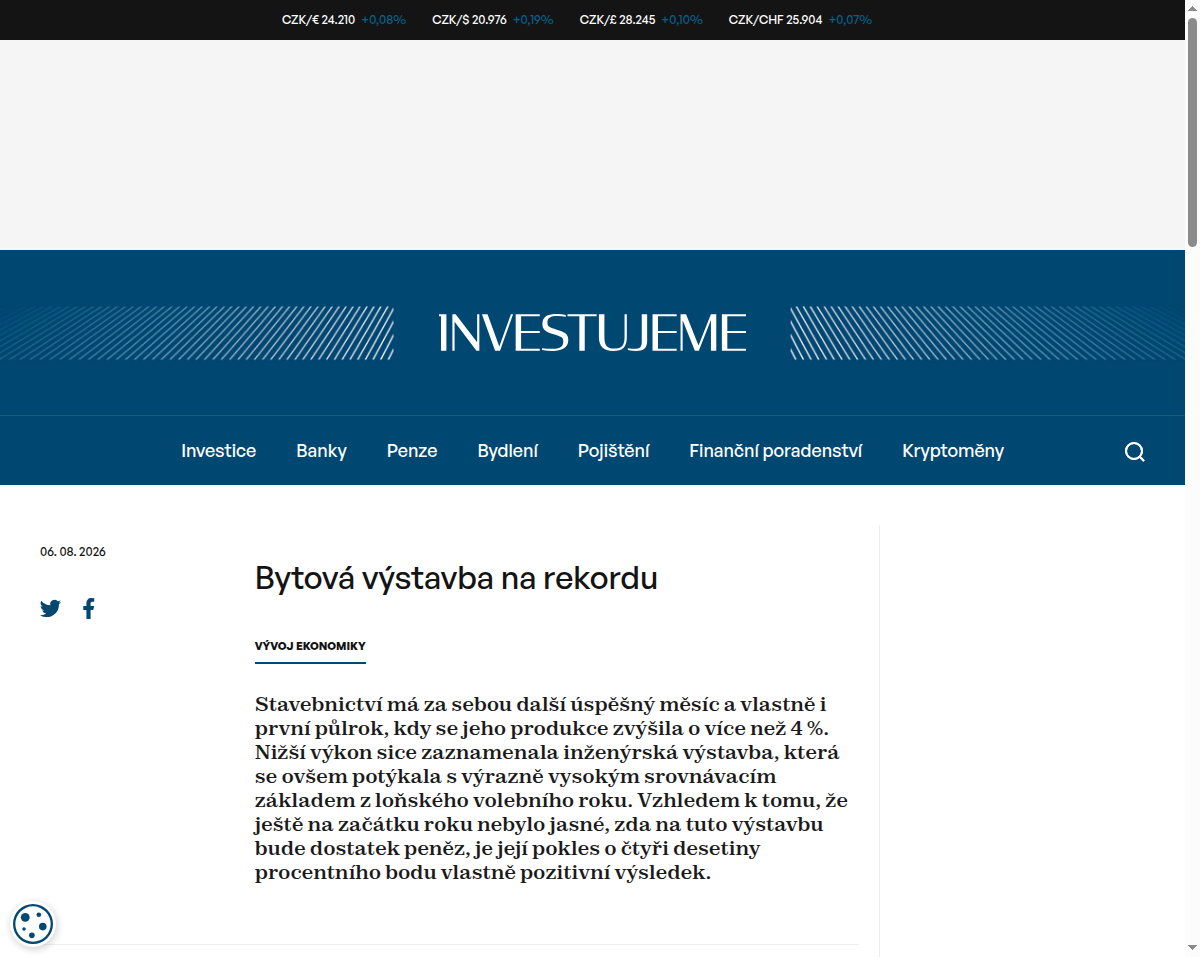Select the CZK/$ 20.976 exchange rate
Image resolution: width=1200 pixels, height=957 pixels.
(x=469, y=19)
